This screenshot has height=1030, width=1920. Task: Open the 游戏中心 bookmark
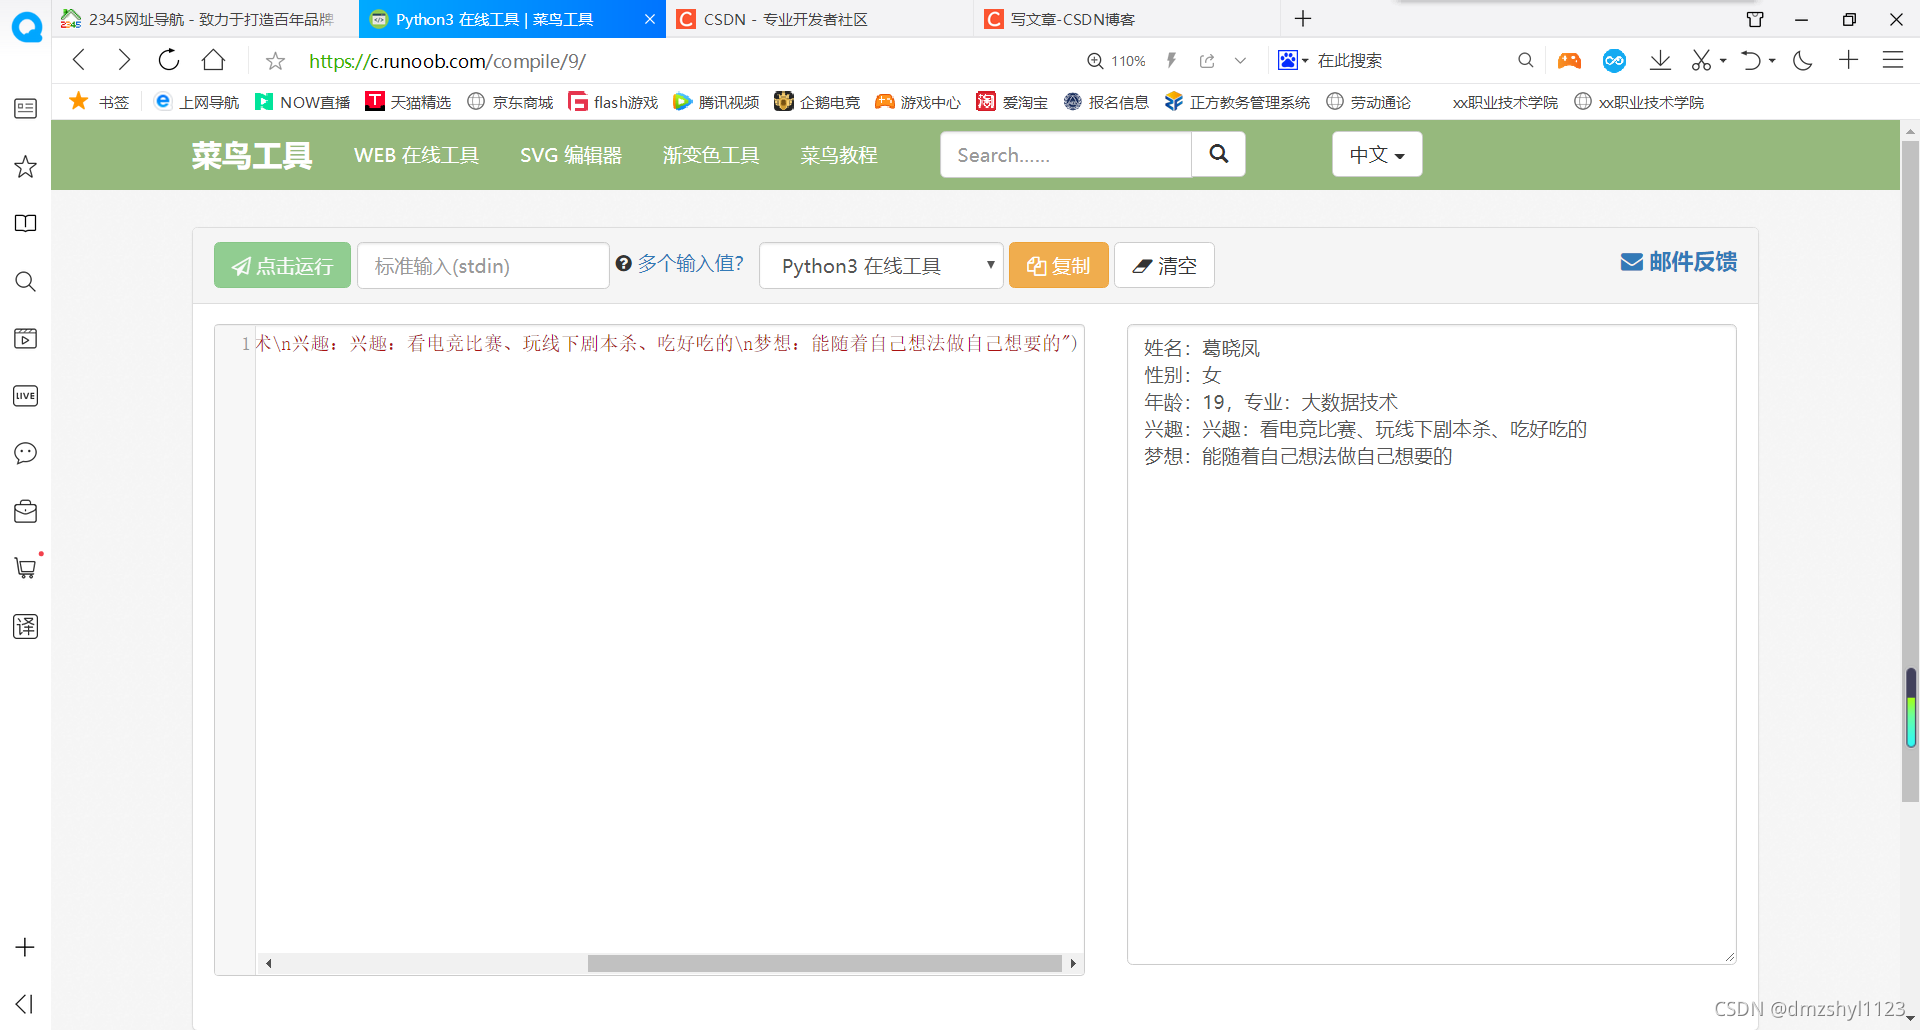click(918, 102)
